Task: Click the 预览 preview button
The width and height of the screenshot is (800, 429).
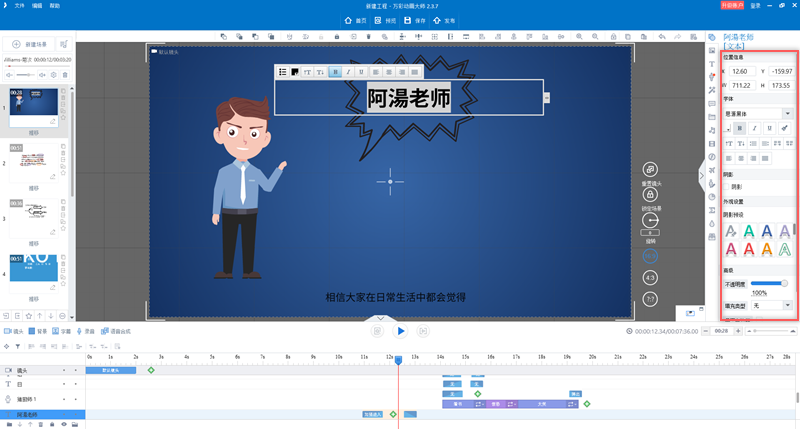Action: coord(385,20)
